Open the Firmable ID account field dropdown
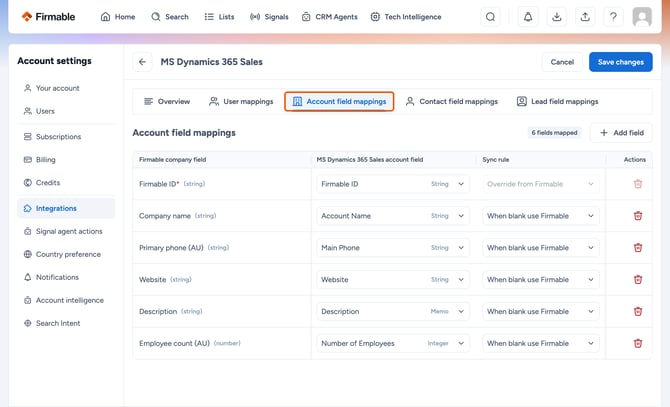The width and height of the screenshot is (670, 407). coord(393,184)
